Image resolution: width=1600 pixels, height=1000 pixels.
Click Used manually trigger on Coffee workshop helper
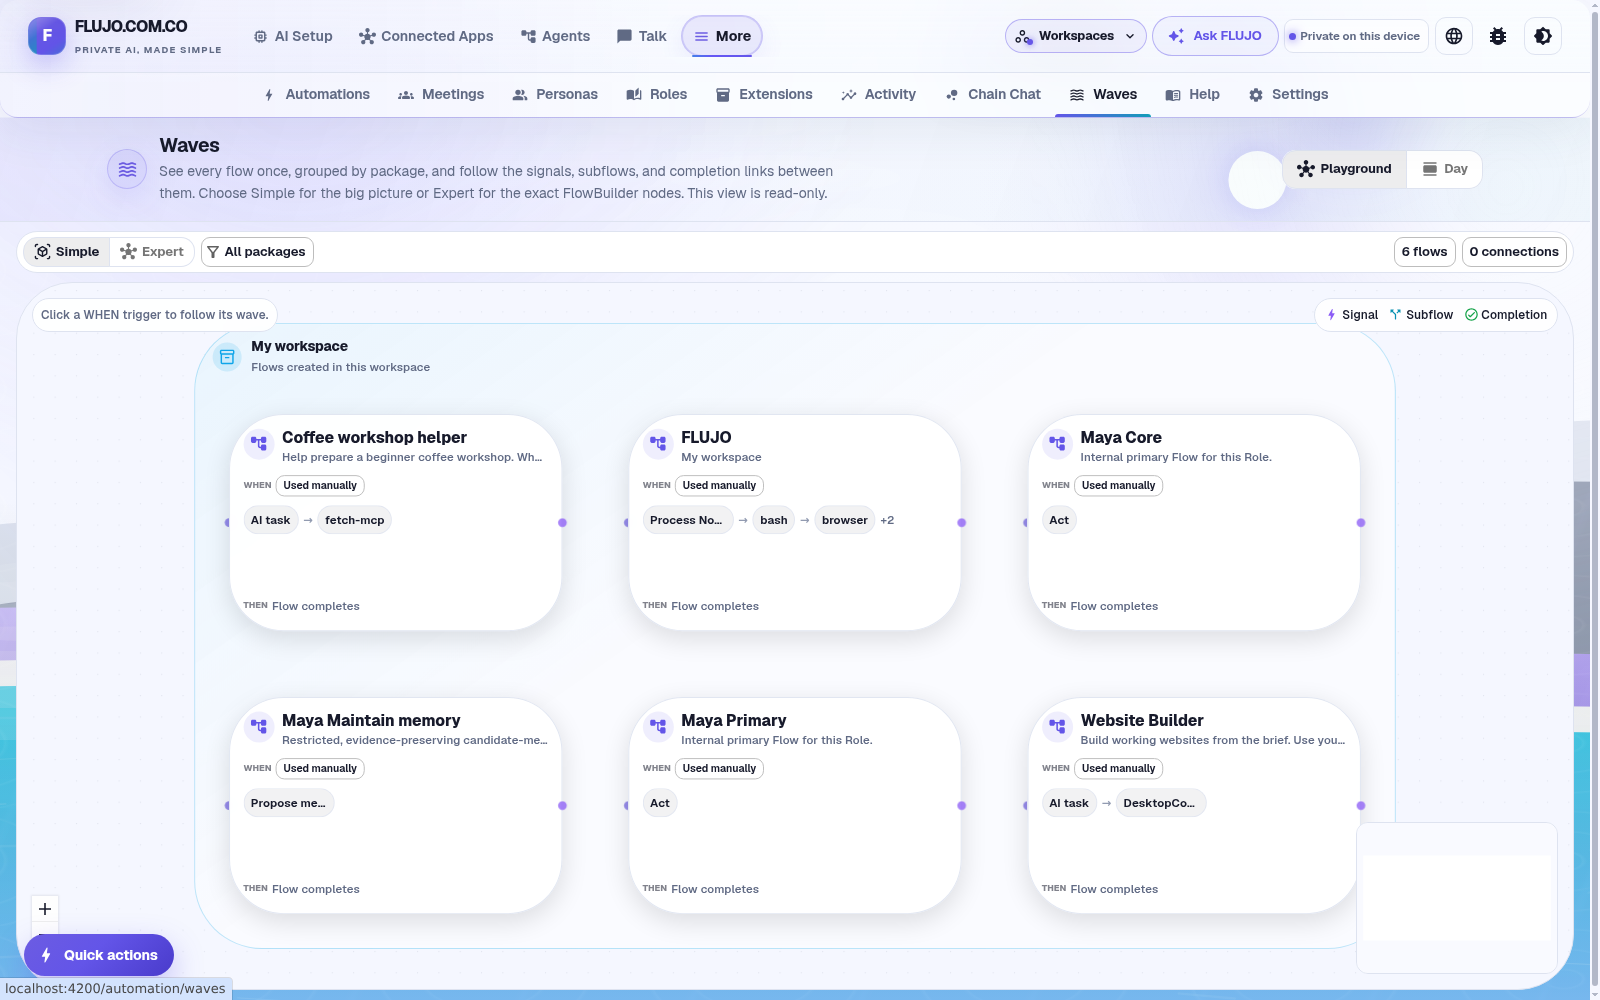pyautogui.click(x=320, y=486)
